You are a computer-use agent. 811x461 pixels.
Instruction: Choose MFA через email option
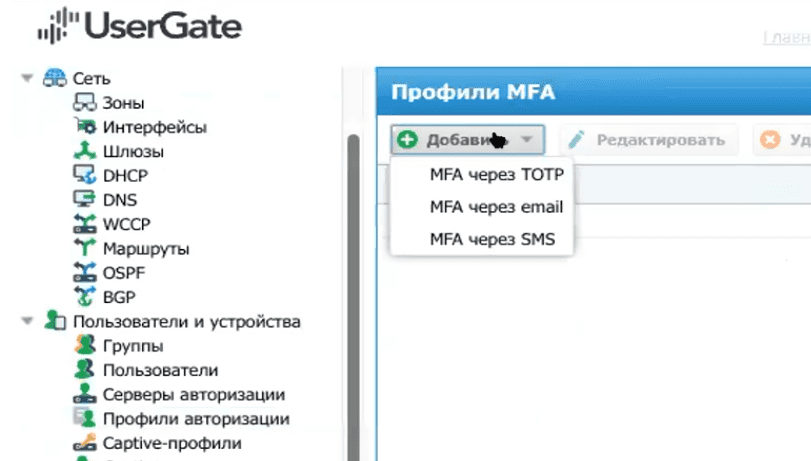496,207
